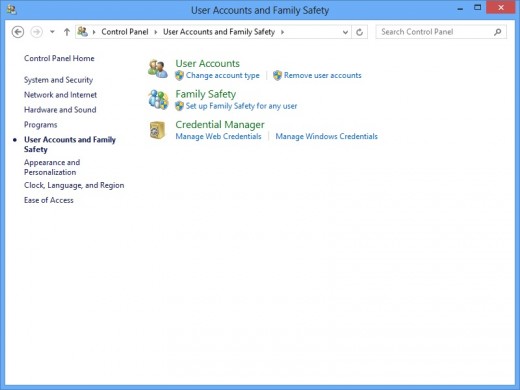Expand the chevron before Control Panel breadcrumb
The height and width of the screenshot is (390, 520).
(x=94, y=32)
